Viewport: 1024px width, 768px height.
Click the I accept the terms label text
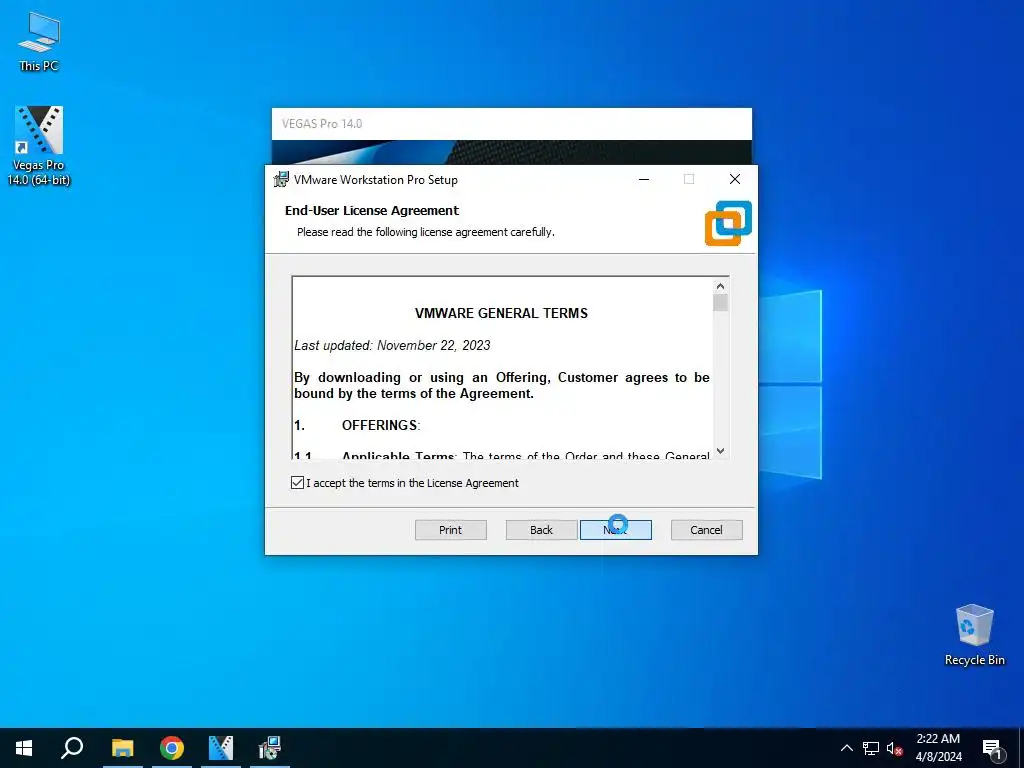[x=413, y=483]
